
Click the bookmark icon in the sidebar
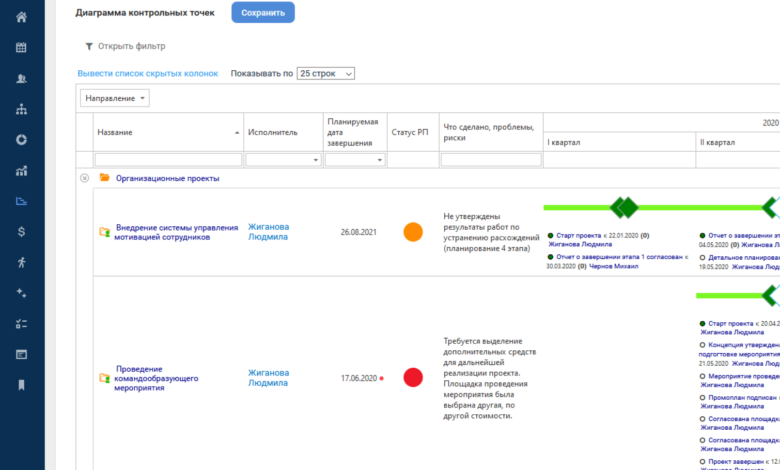(x=21, y=384)
